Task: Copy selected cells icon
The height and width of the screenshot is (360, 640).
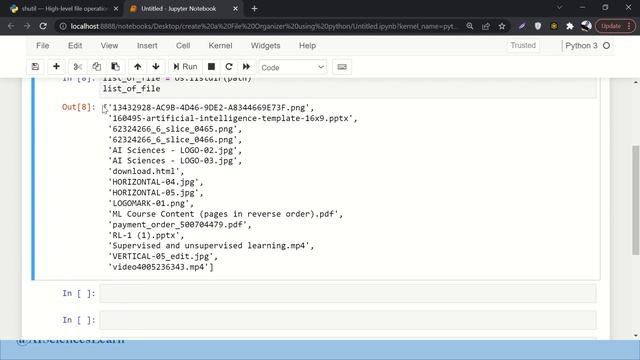Action: tap(96, 67)
